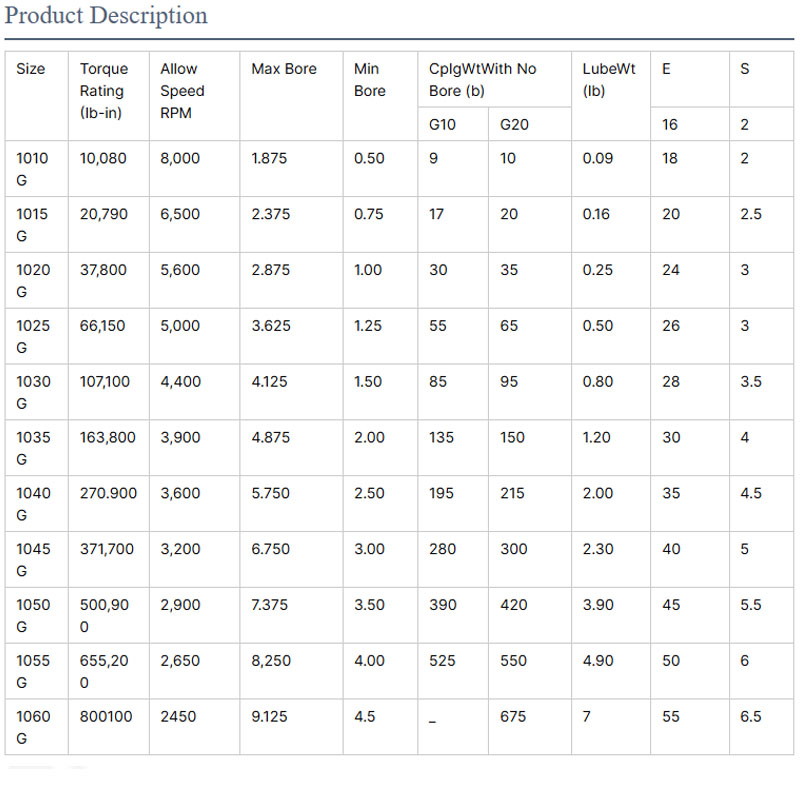Screen dimensions: 800x800
Task: Click the 800100 torque value
Action: [106, 717]
